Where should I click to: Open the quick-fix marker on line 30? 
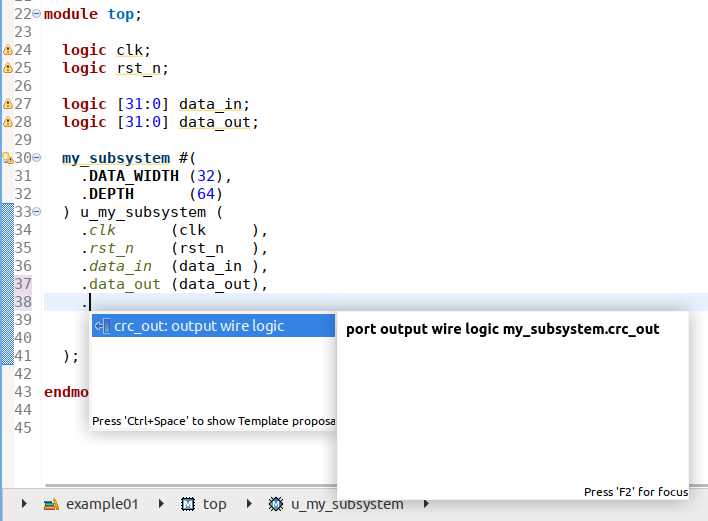click(x=8, y=158)
